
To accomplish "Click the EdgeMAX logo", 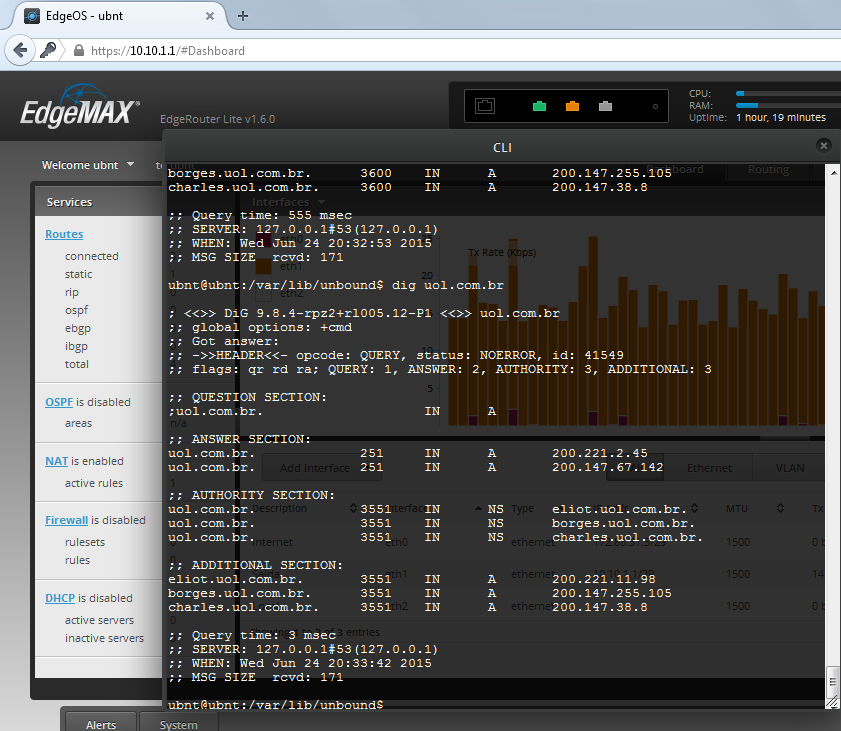I will [x=80, y=108].
